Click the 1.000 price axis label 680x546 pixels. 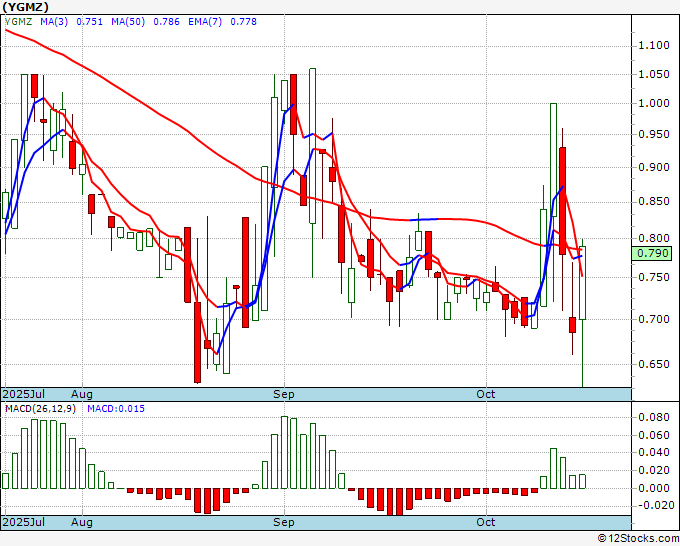pyautogui.click(x=654, y=103)
